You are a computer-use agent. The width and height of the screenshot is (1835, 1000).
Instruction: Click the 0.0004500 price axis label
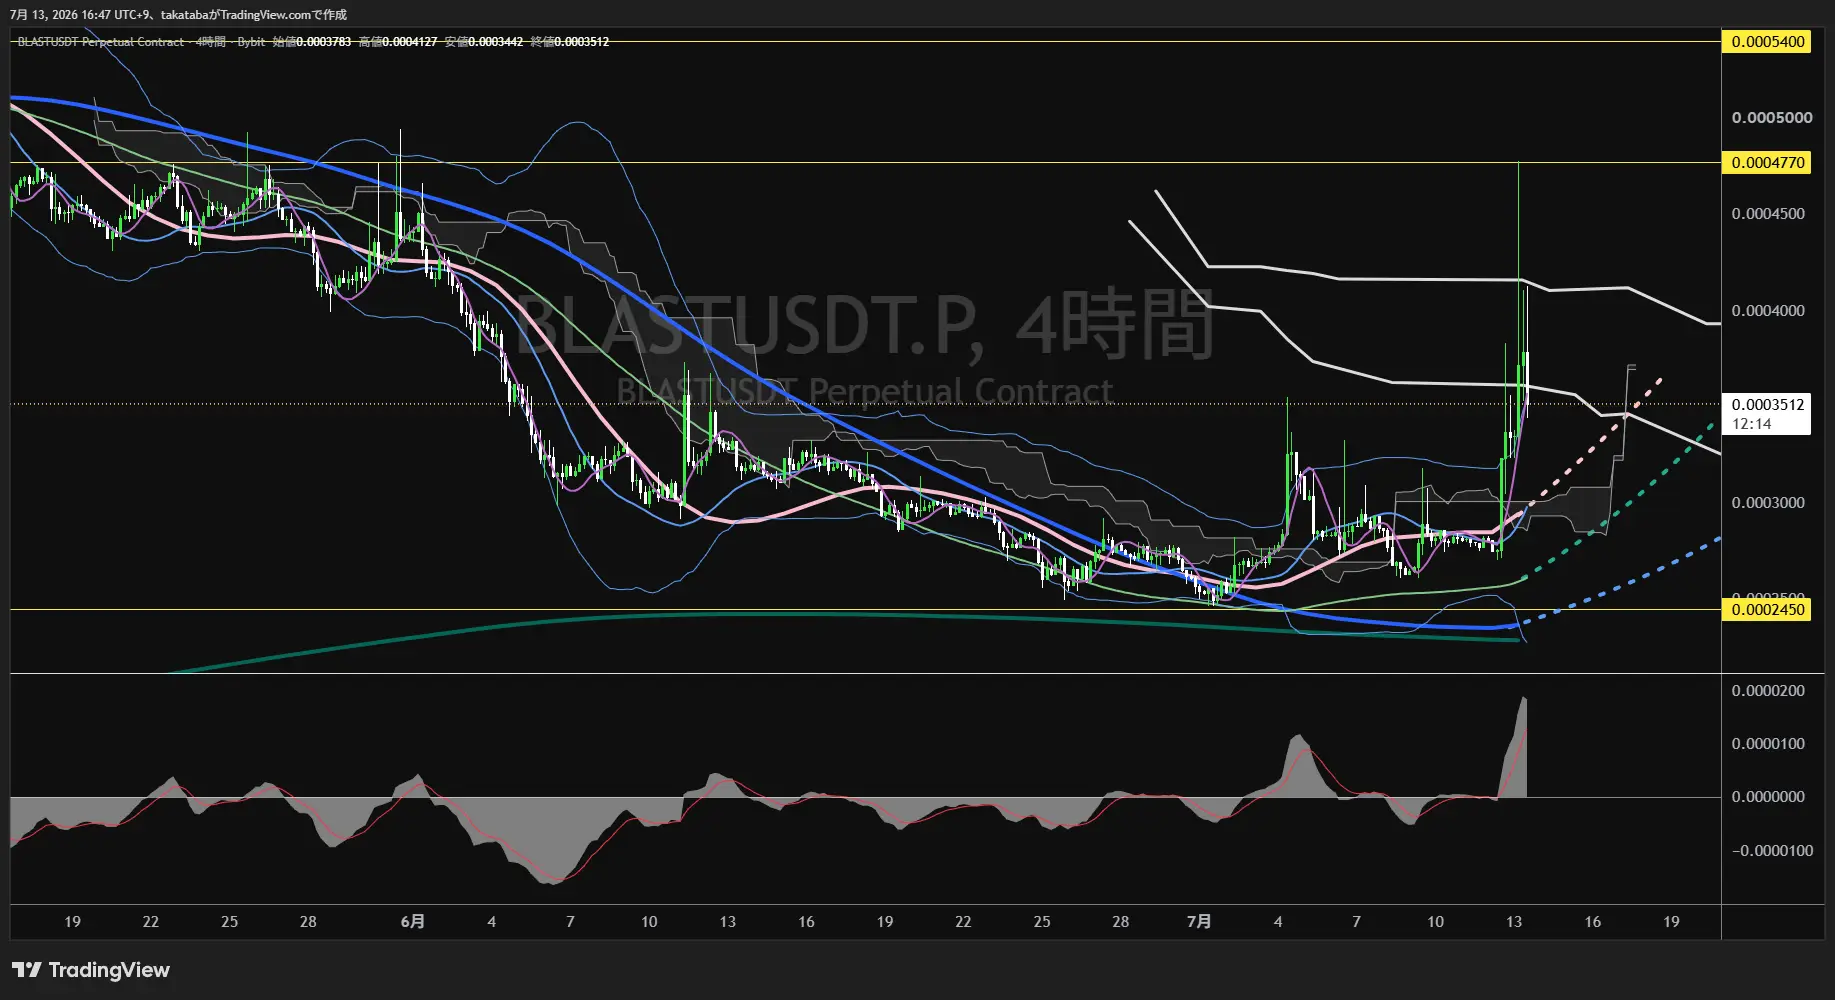click(1768, 214)
